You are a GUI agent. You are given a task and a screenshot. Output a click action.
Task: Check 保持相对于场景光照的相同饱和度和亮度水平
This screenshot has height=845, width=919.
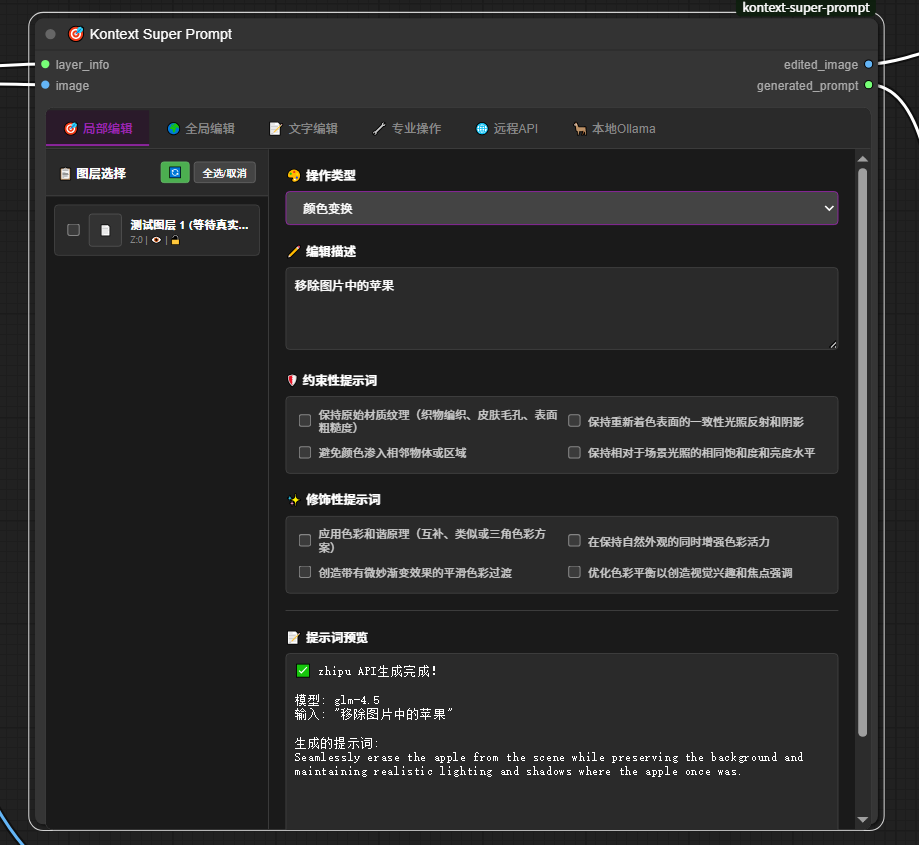[x=574, y=452]
